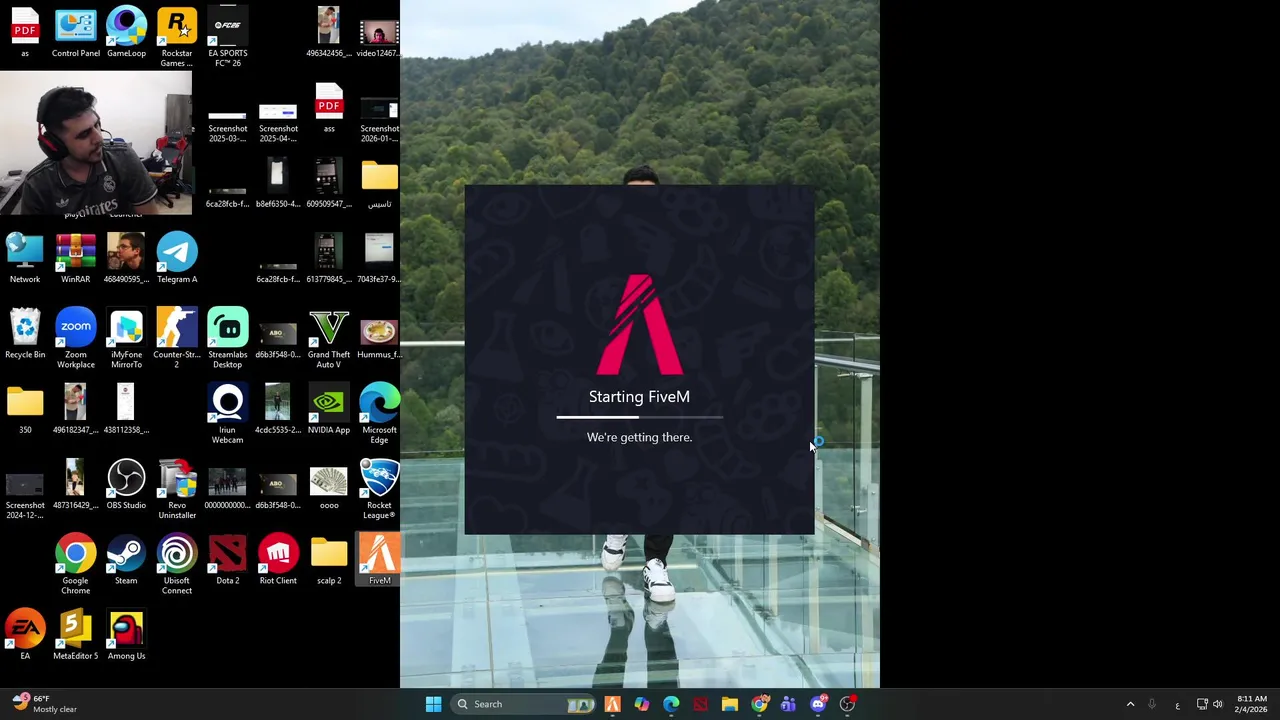Launch Dota 2 desktop shortcut
1280x720 pixels.
click(228, 559)
